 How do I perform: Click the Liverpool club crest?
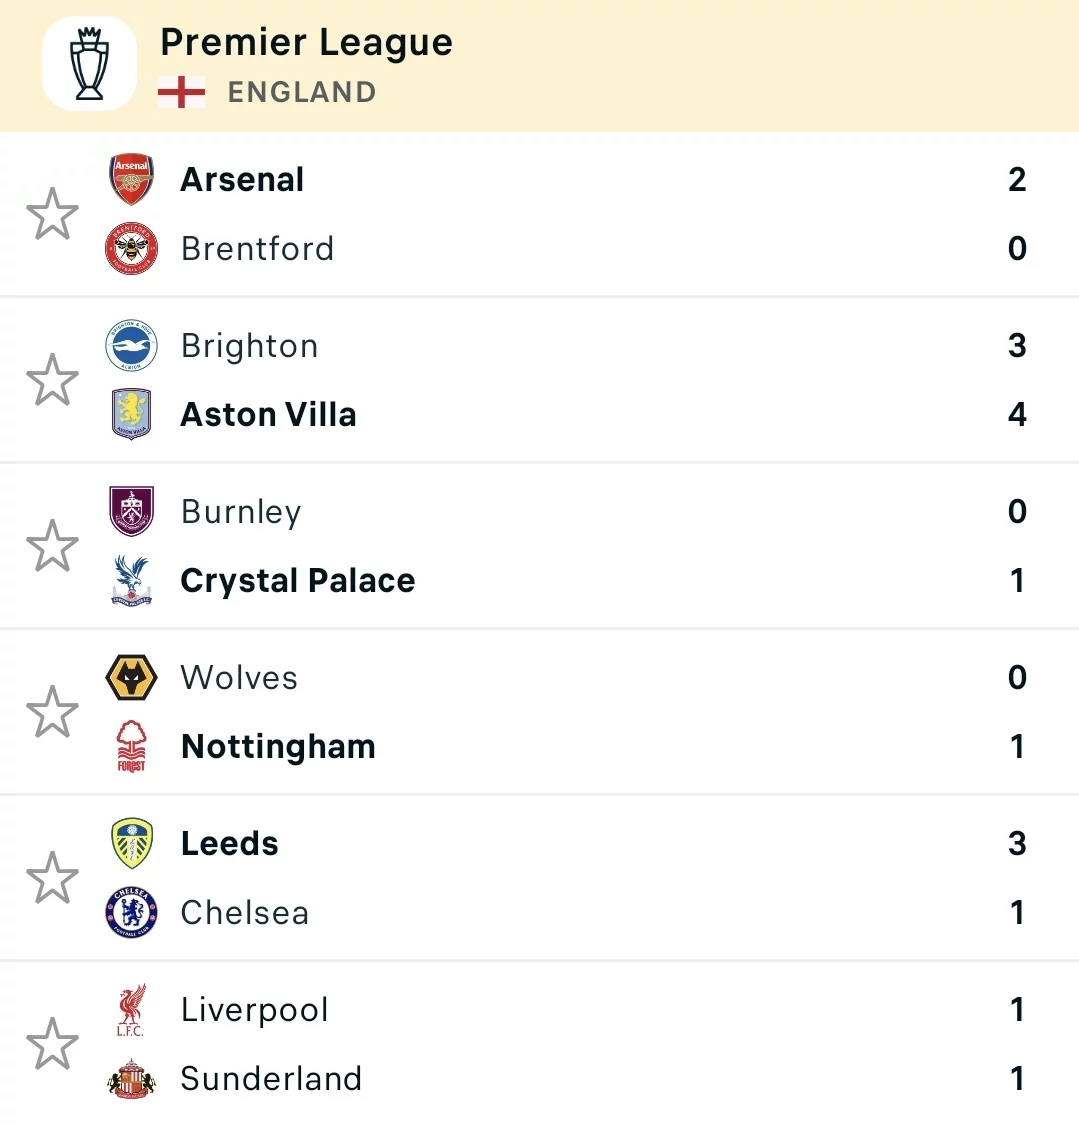(x=131, y=1010)
